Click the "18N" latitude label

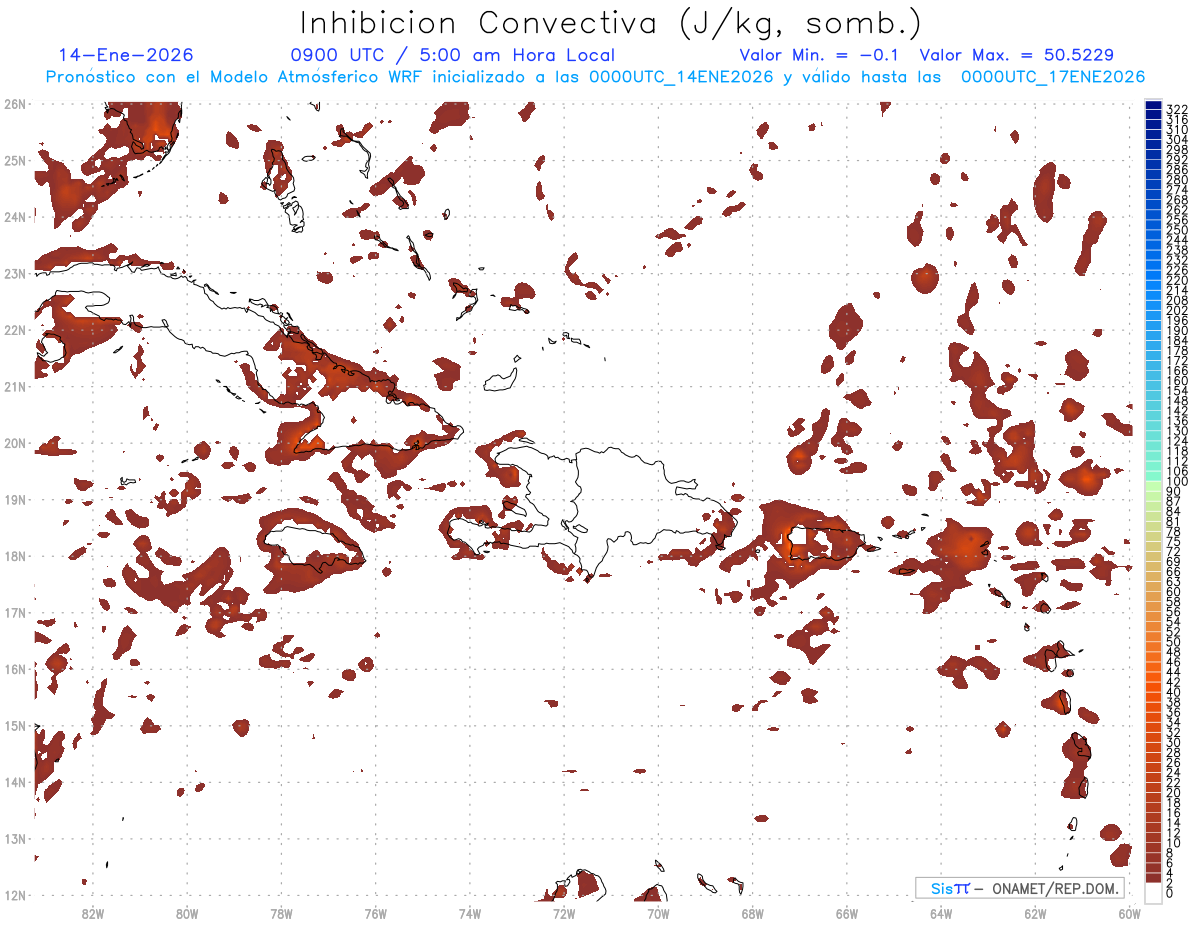[14, 556]
